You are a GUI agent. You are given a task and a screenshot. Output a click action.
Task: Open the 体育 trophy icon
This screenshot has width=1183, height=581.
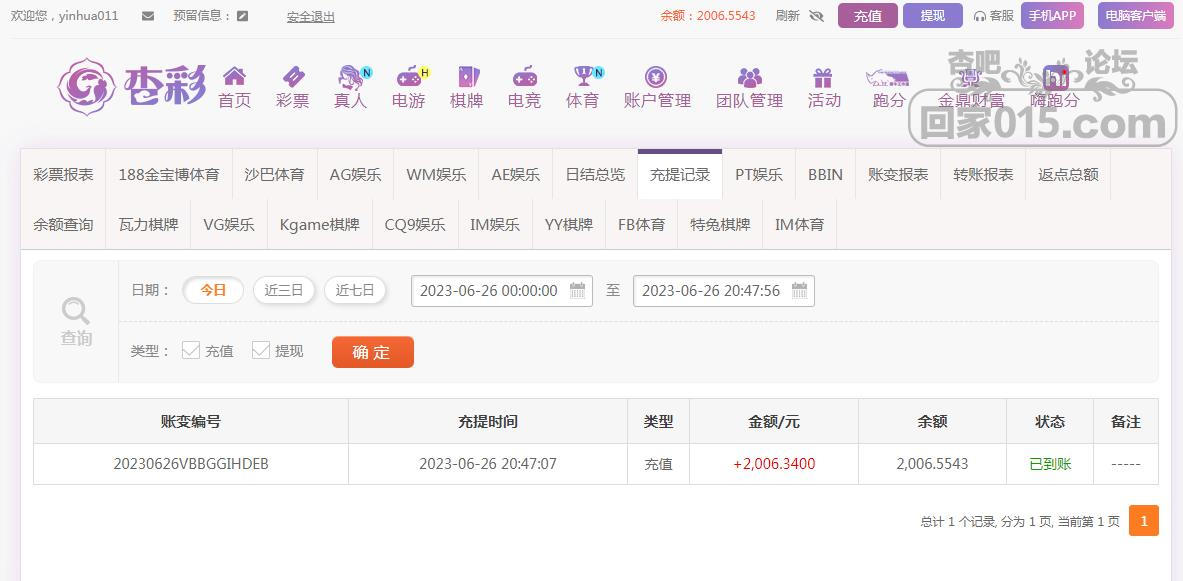tap(582, 75)
